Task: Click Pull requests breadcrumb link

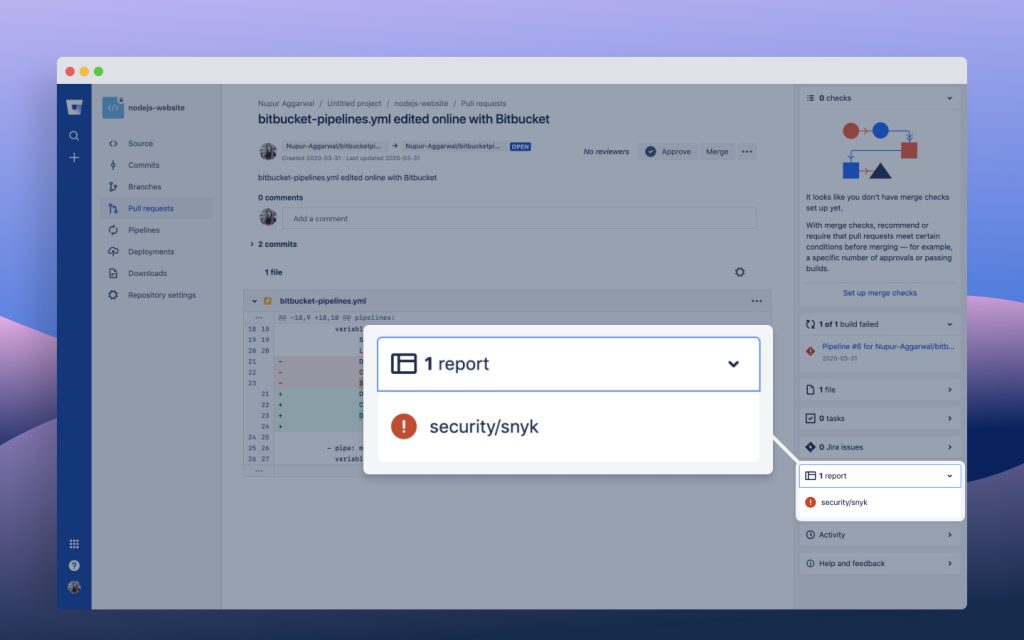Action: coord(483,103)
